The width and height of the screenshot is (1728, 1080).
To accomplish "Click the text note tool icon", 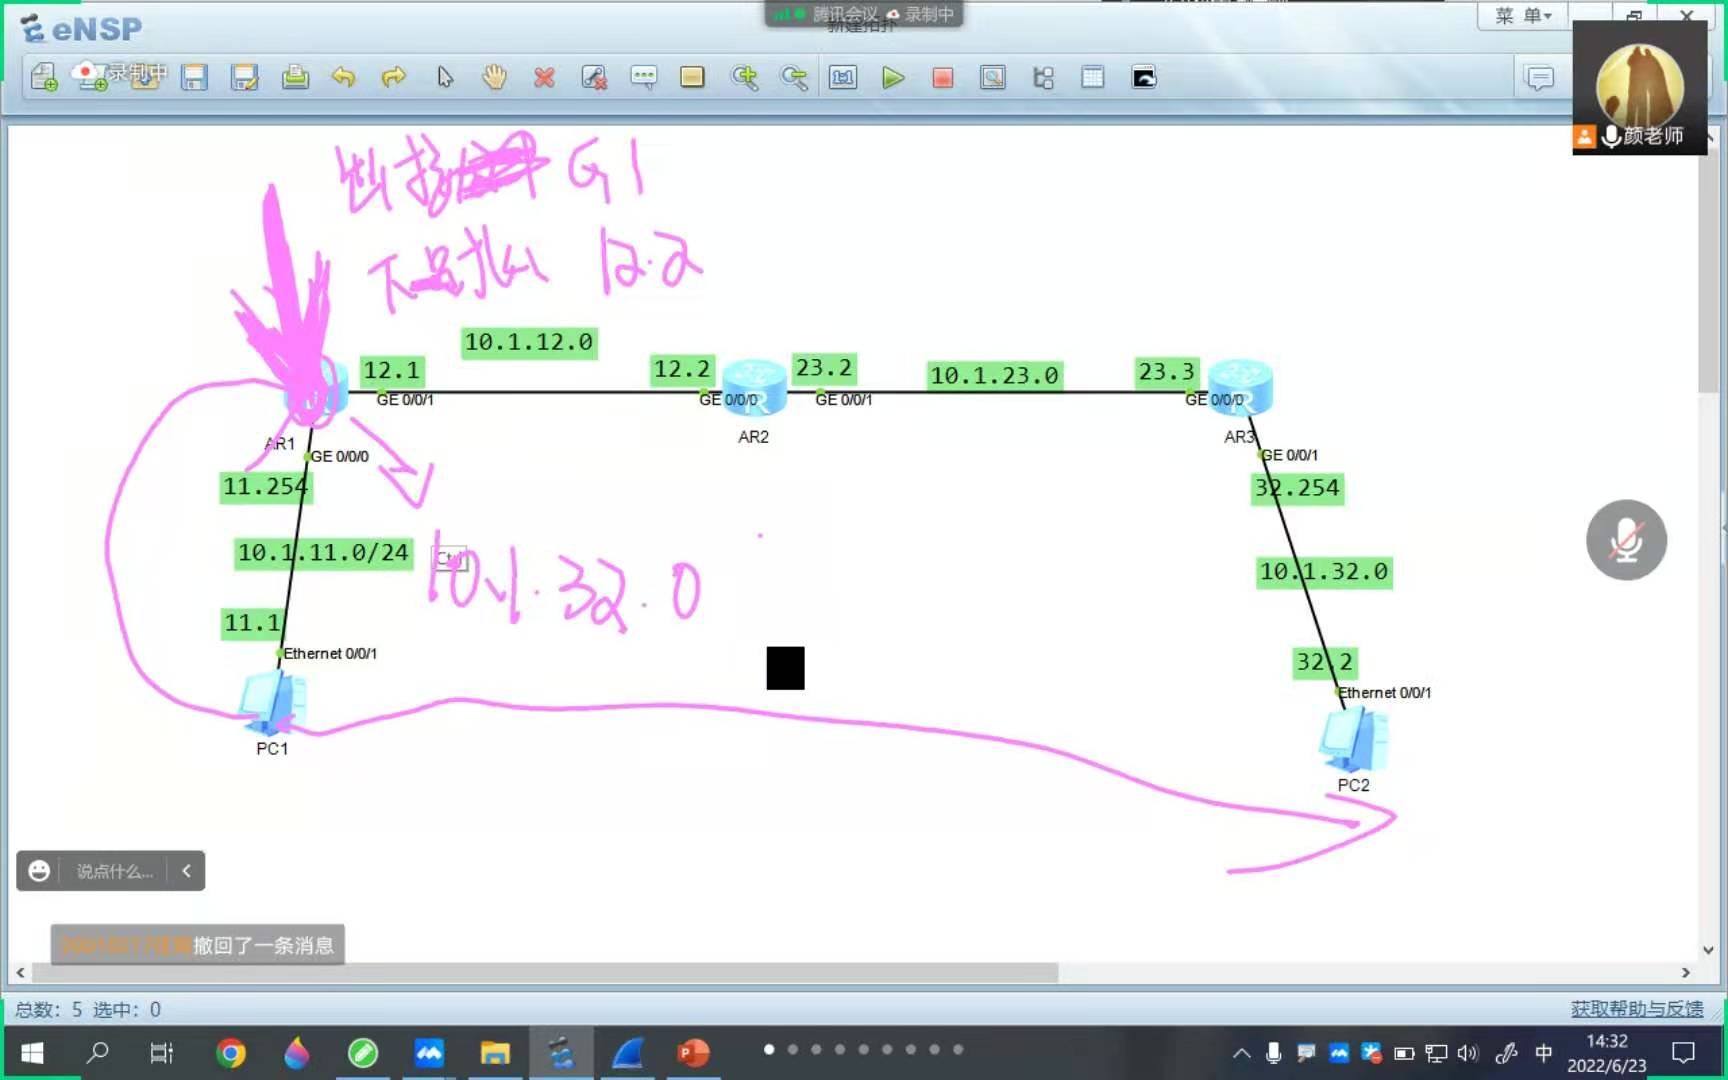I will coord(643,77).
